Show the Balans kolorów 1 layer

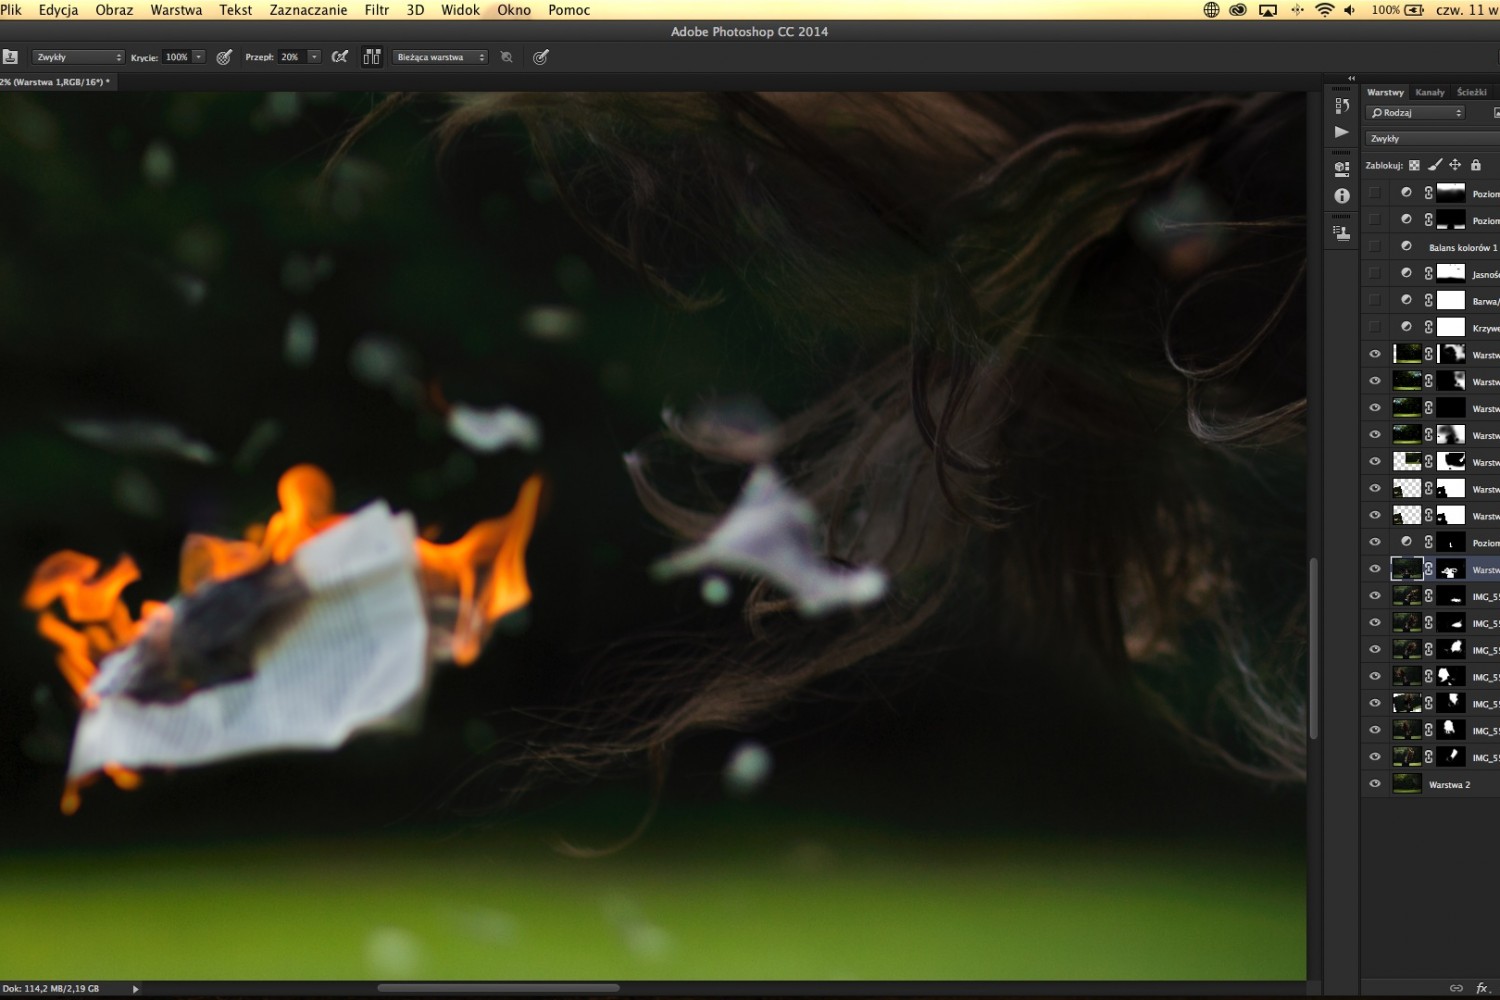point(1375,247)
